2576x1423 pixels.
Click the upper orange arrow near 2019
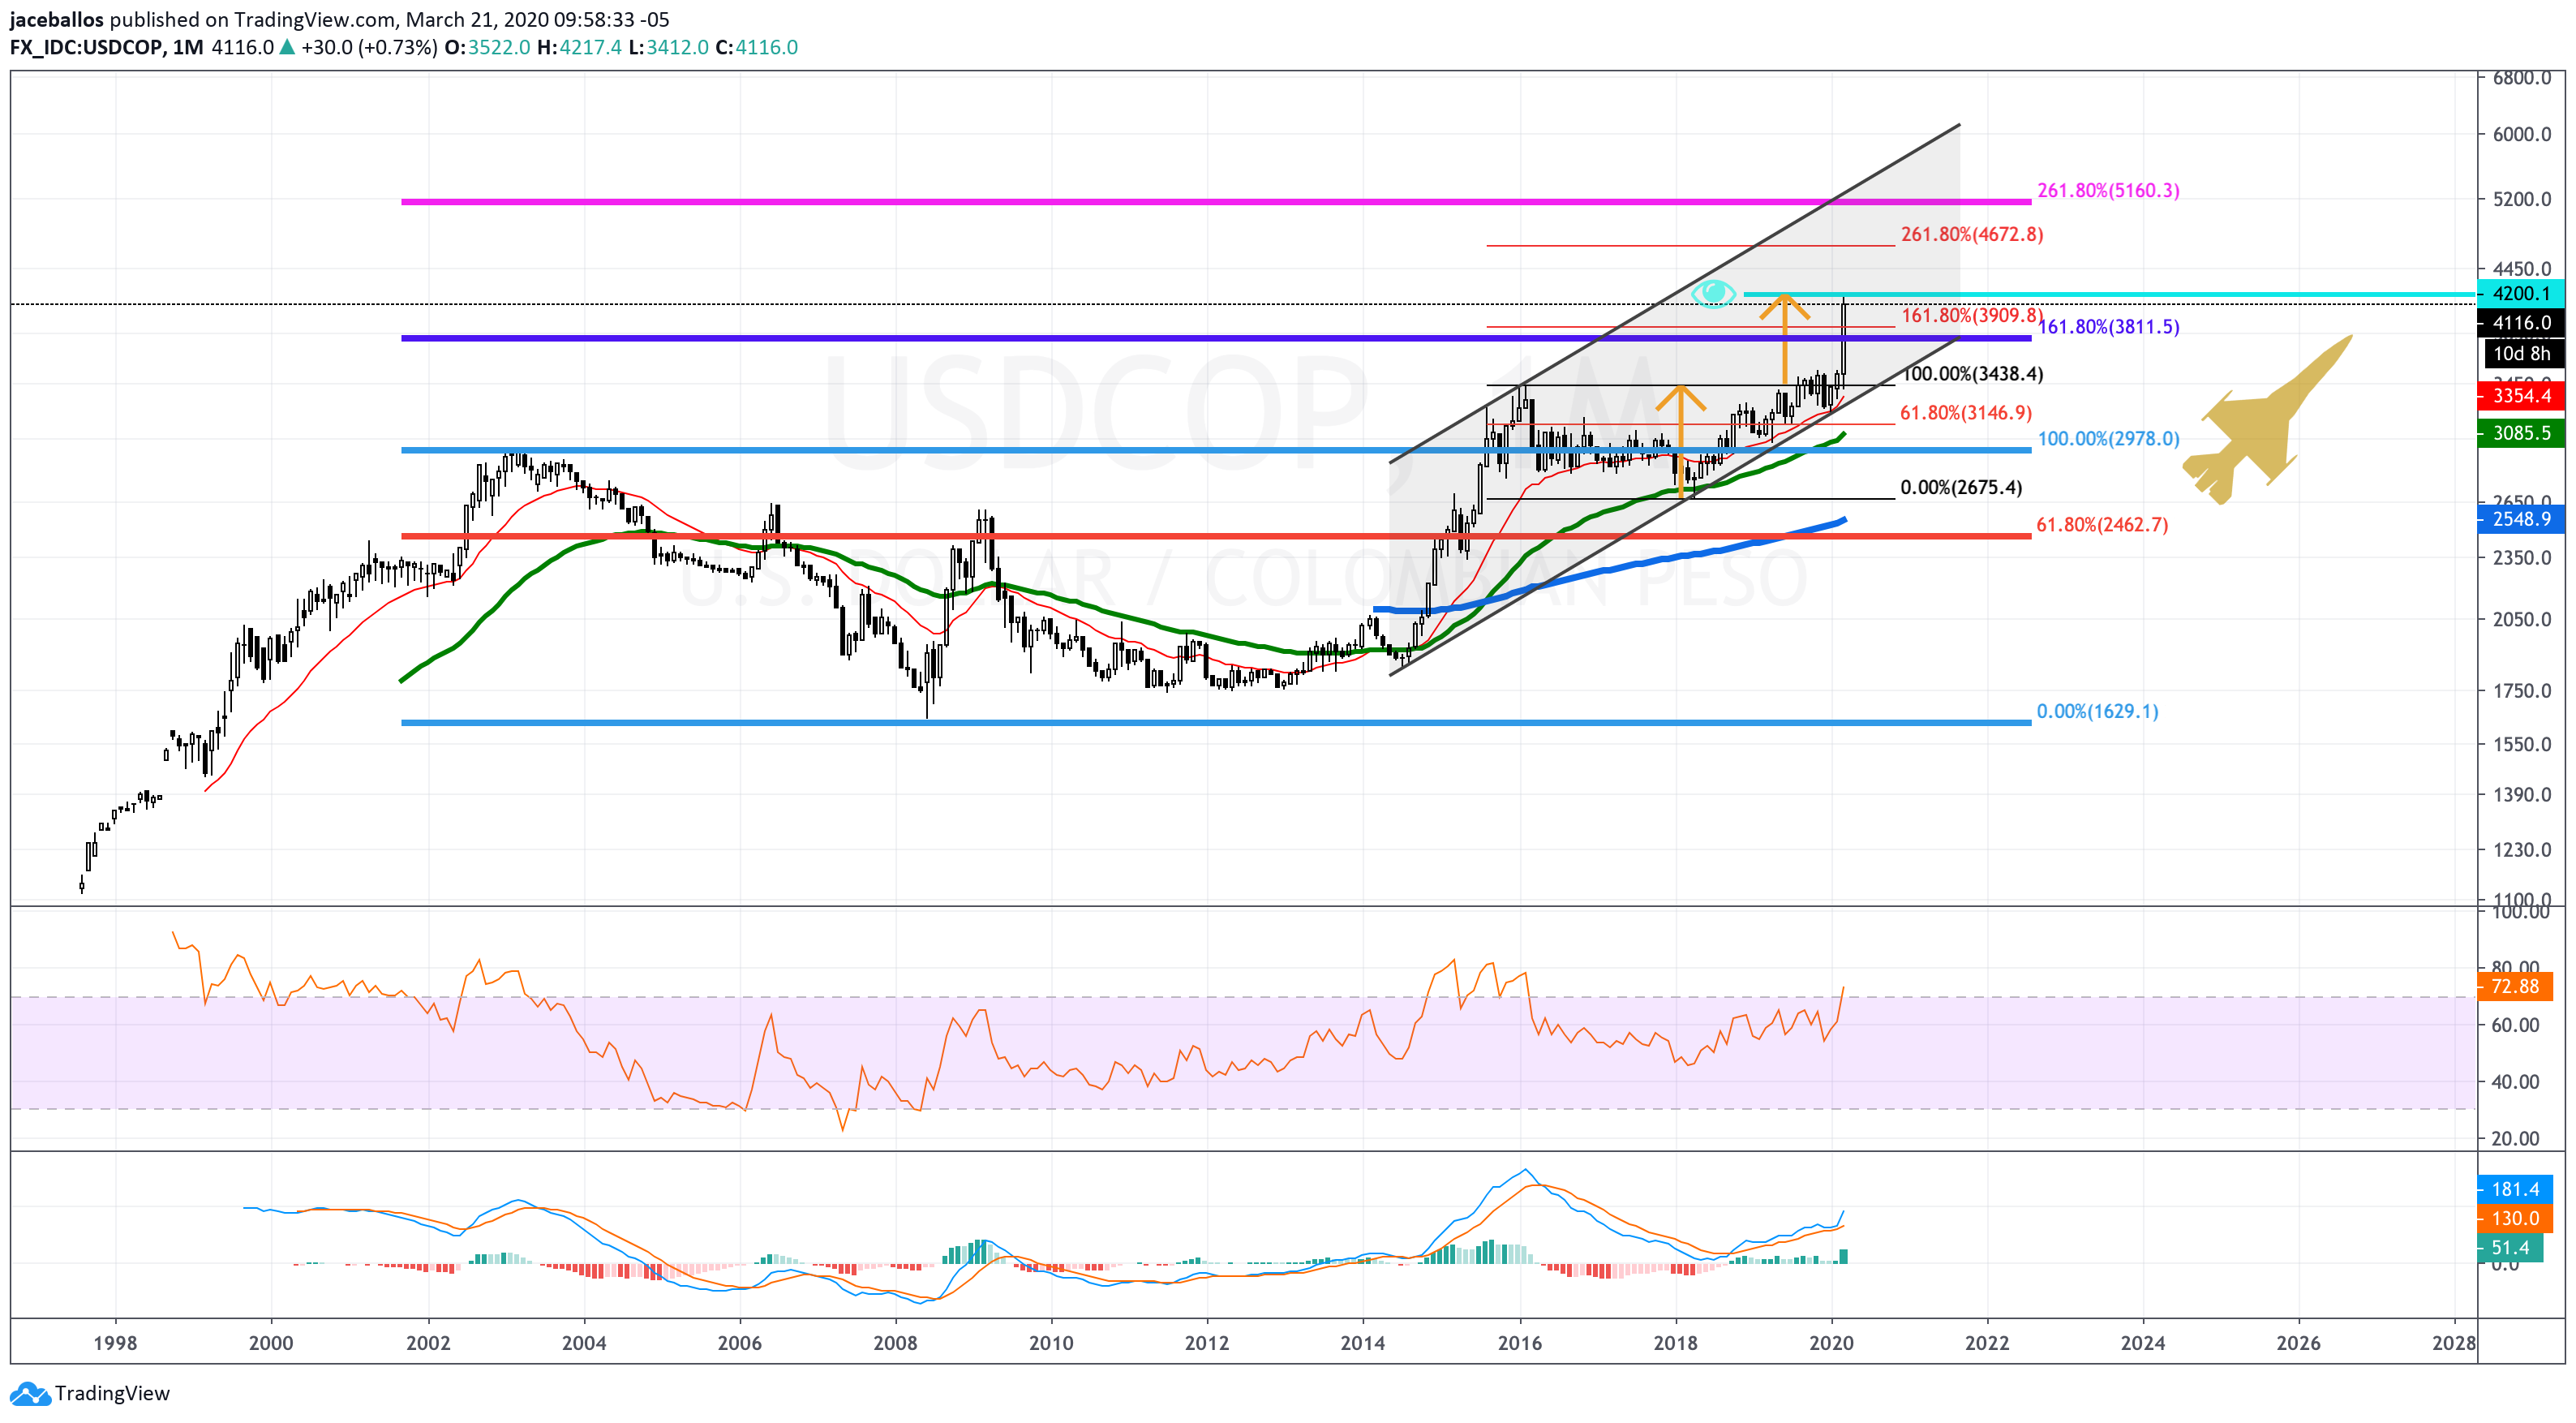(1784, 338)
